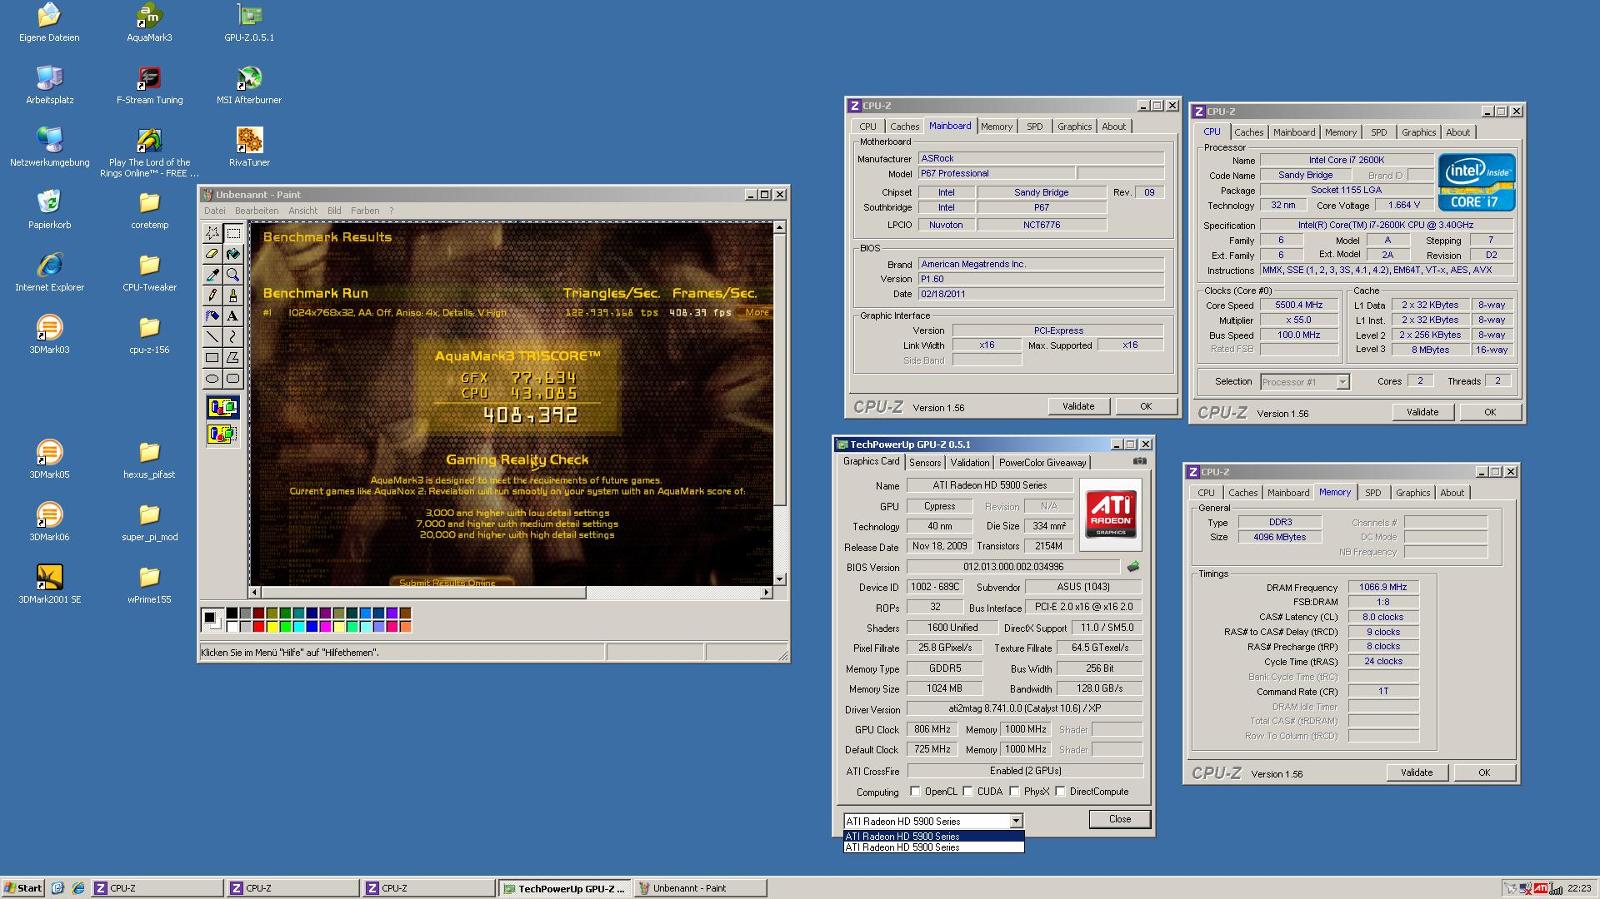
Task: Pick the Airbrush spray tool
Action: point(212,316)
